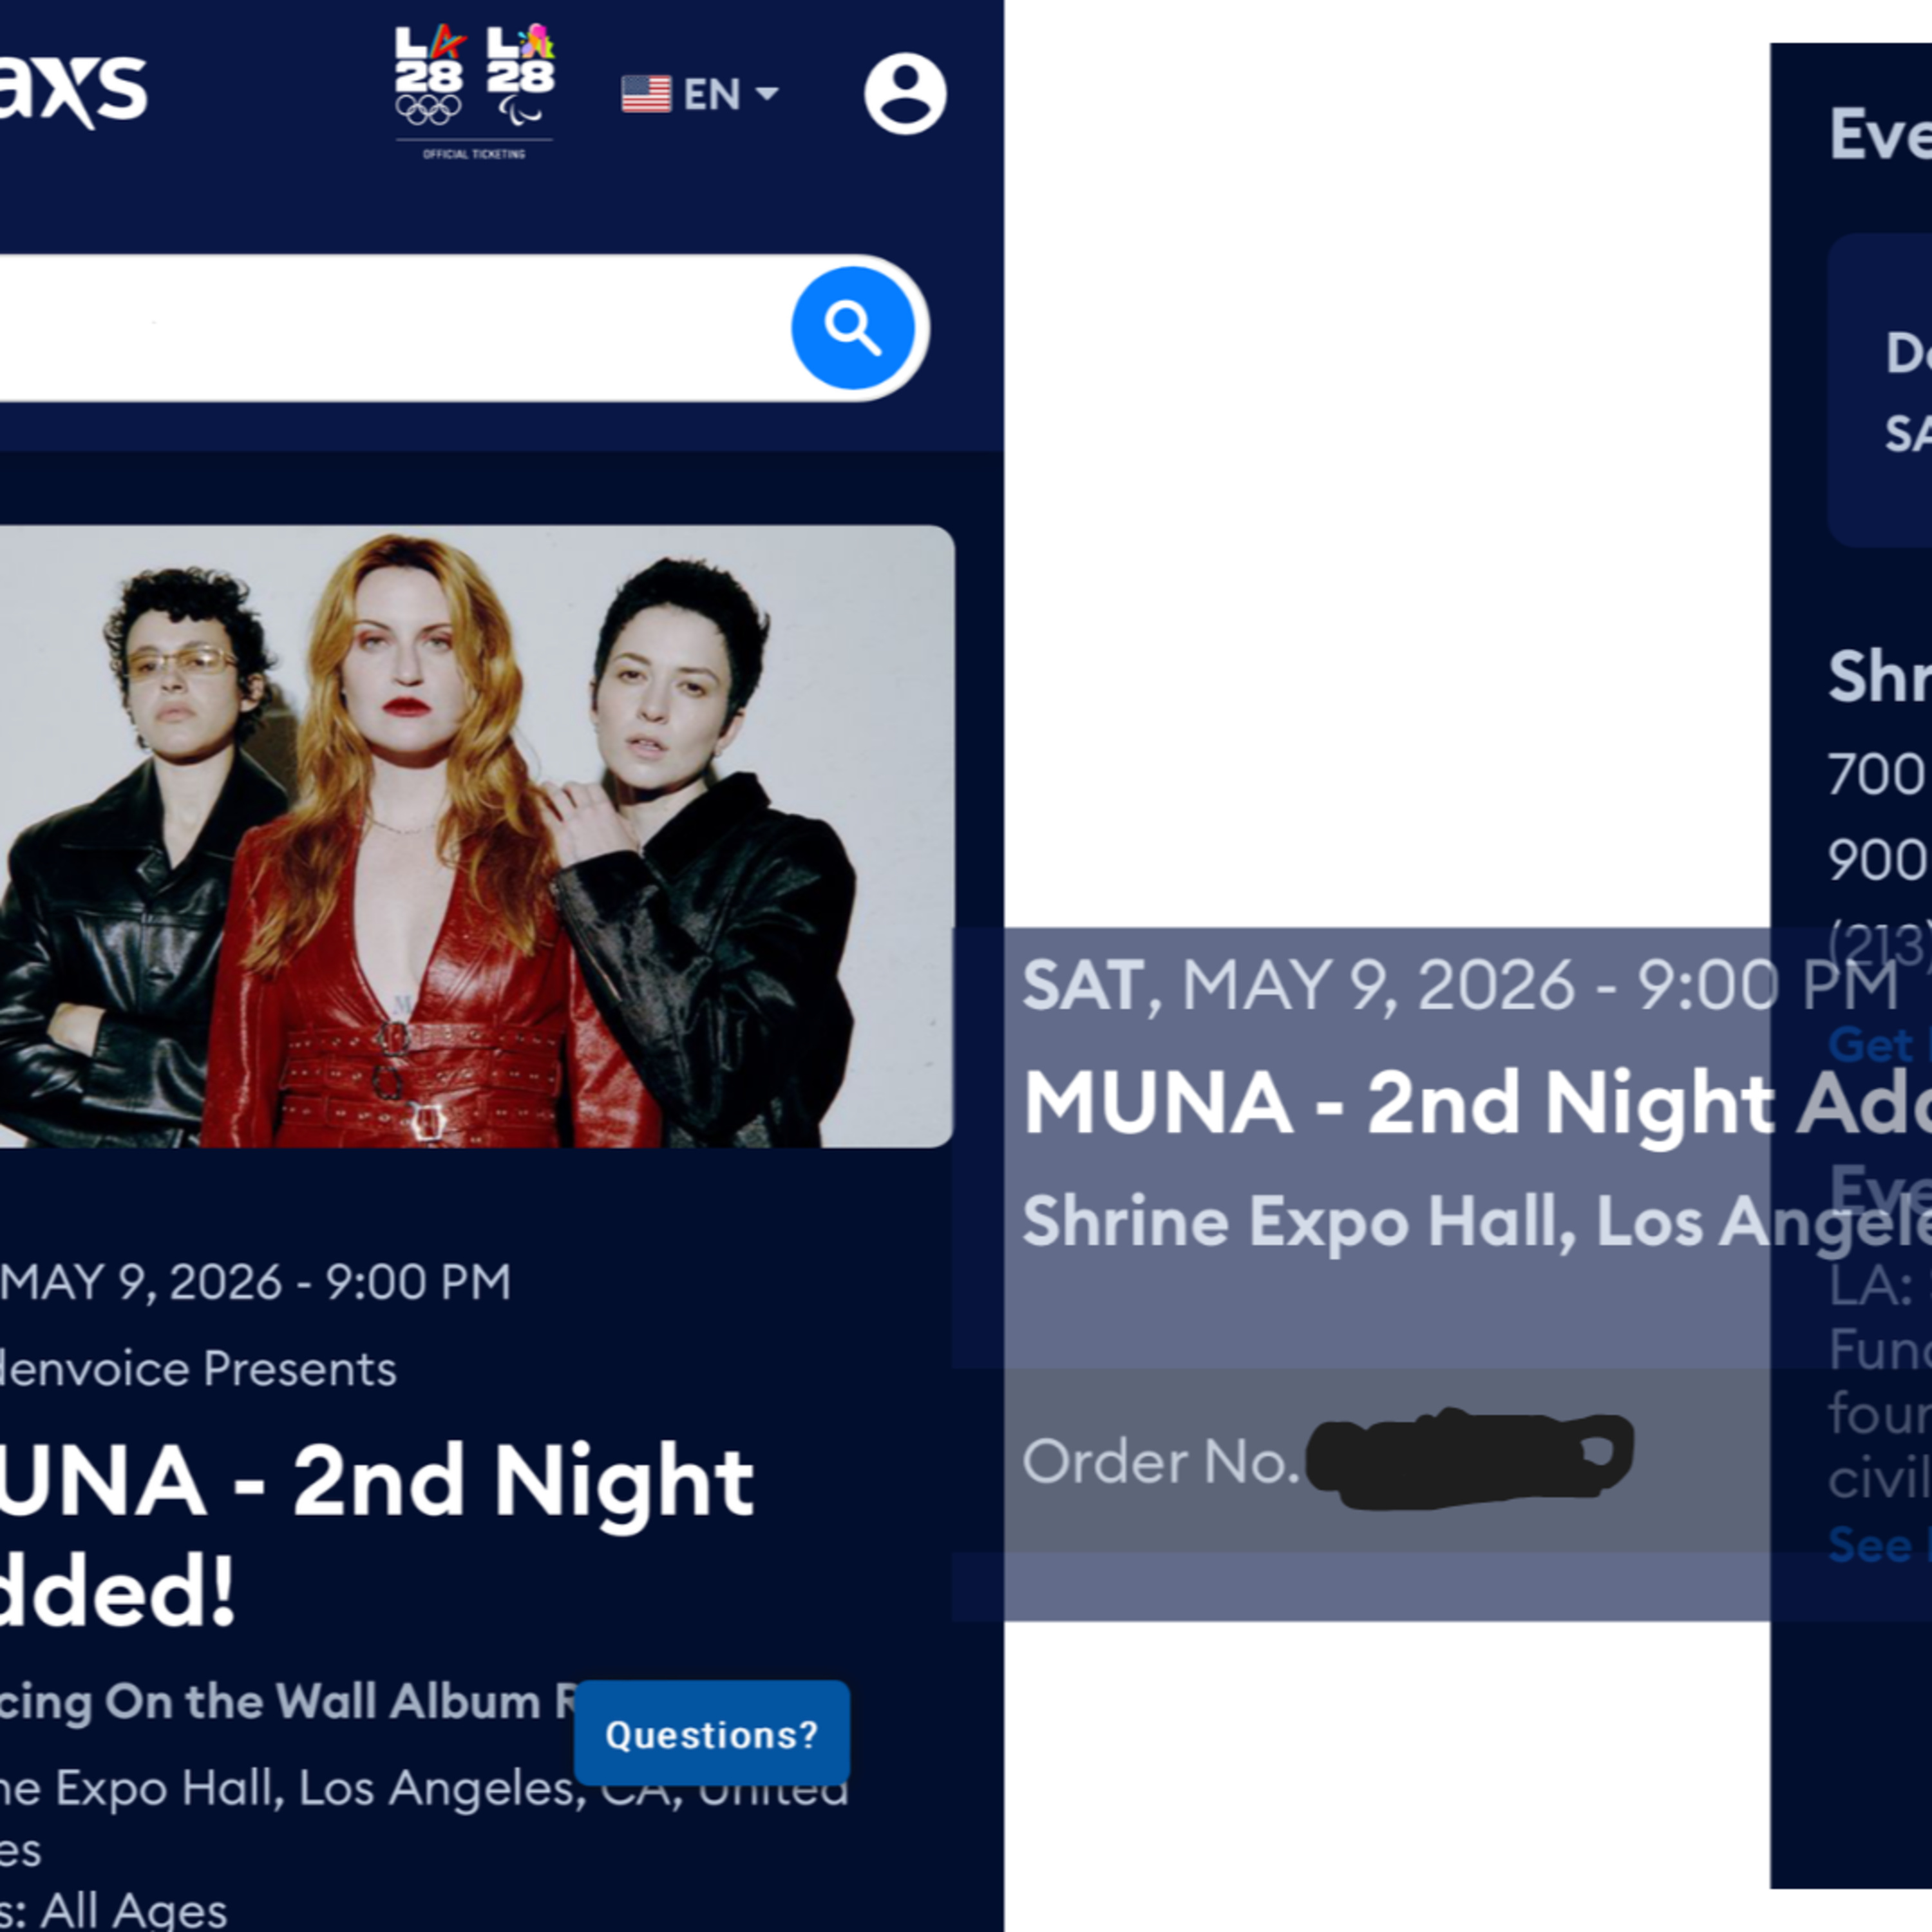Open the LA28 Olympic rings logo
1932x1932 pixels.
point(429,76)
